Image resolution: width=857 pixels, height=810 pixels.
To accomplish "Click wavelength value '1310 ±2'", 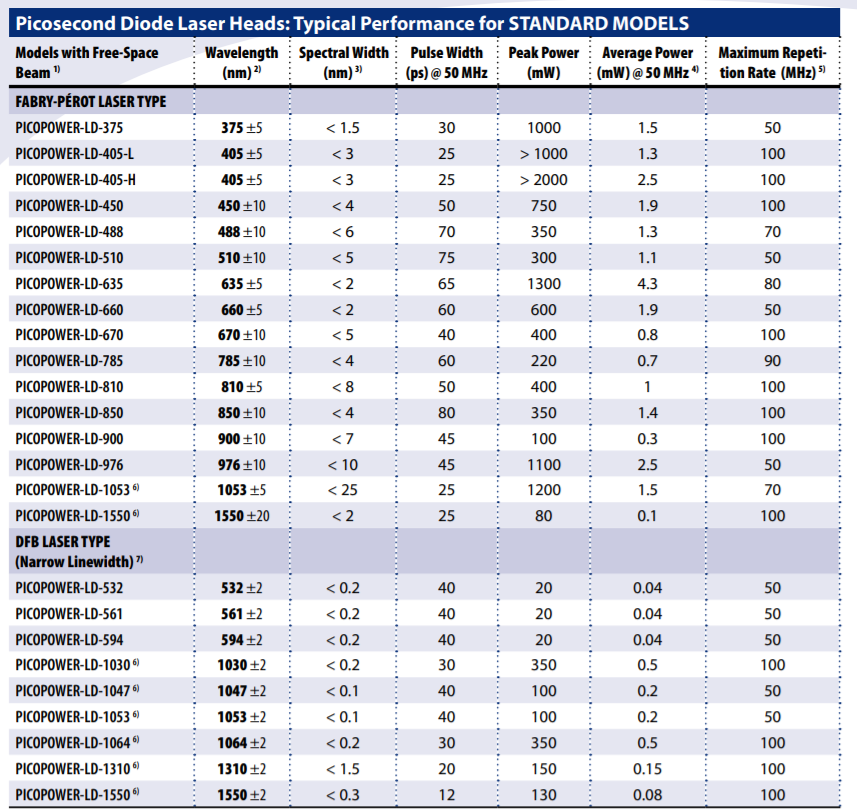I will (242, 769).
